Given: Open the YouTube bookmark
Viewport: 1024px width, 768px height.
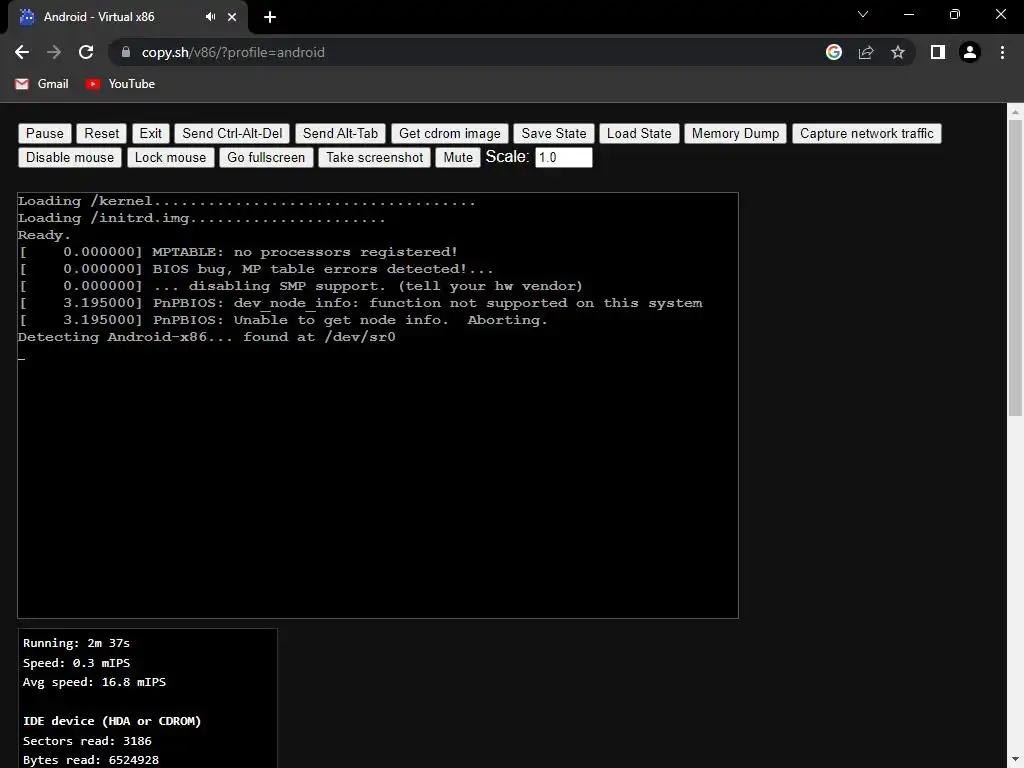Looking at the screenshot, I should click(120, 84).
